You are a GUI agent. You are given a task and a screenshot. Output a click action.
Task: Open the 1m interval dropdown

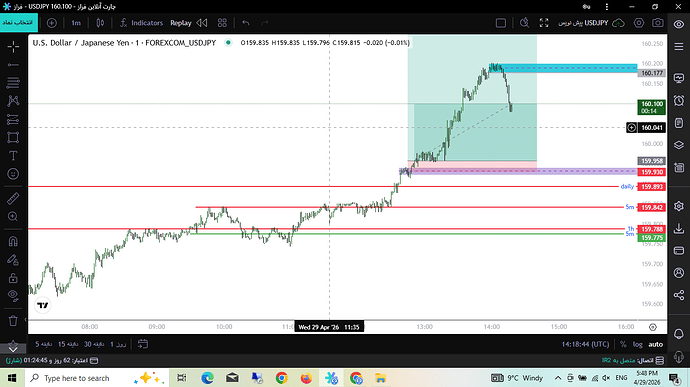click(x=76, y=23)
